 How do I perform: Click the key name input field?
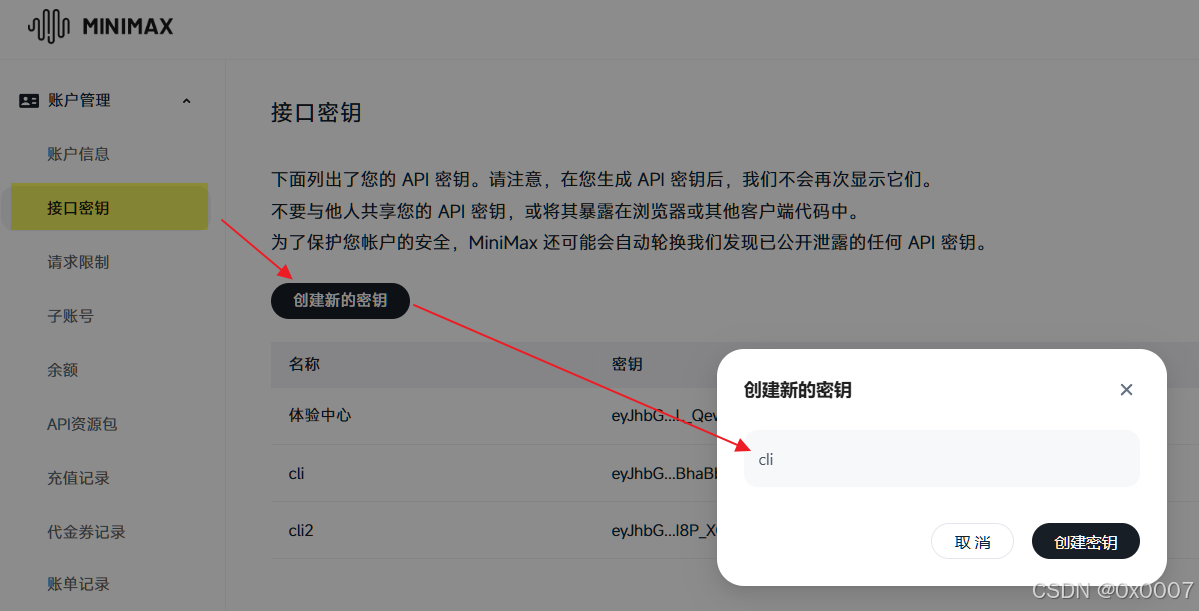pos(941,459)
